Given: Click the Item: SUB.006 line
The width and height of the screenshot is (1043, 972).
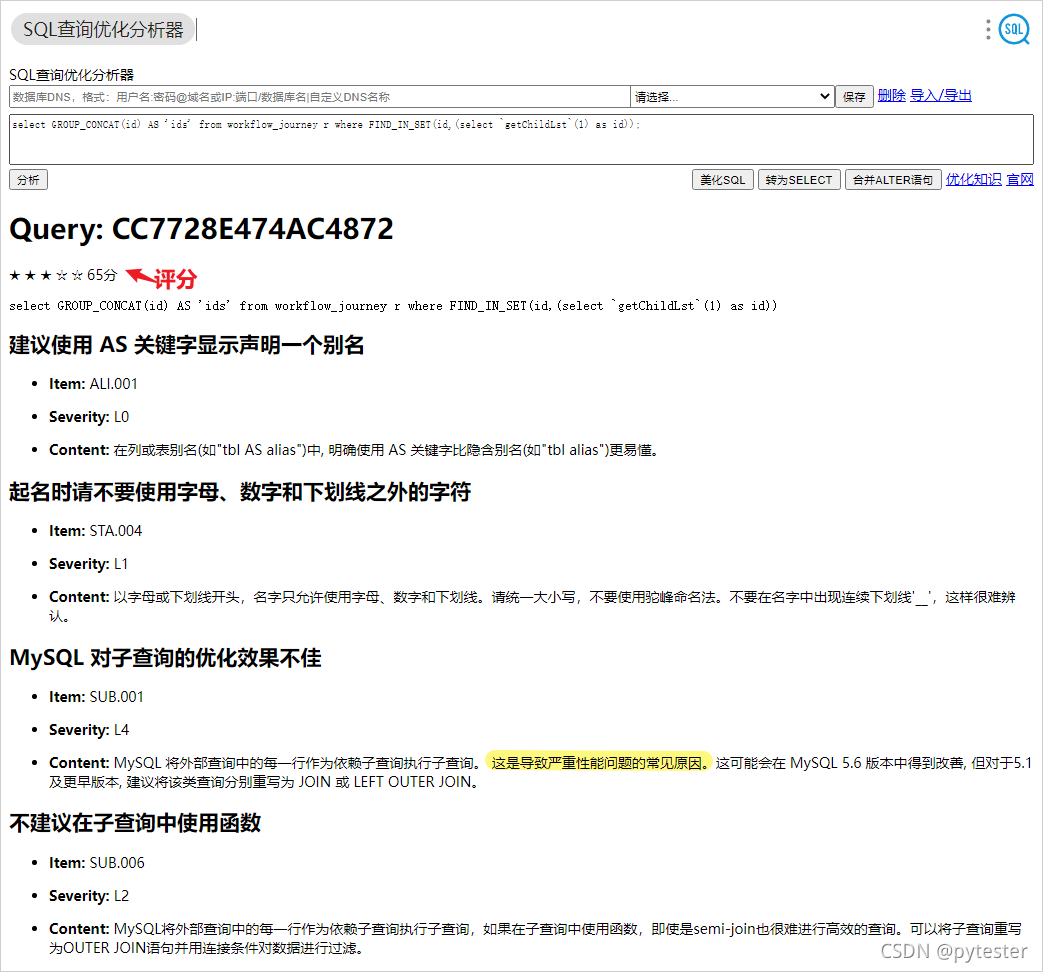Looking at the screenshot, I should pos(96,863).
